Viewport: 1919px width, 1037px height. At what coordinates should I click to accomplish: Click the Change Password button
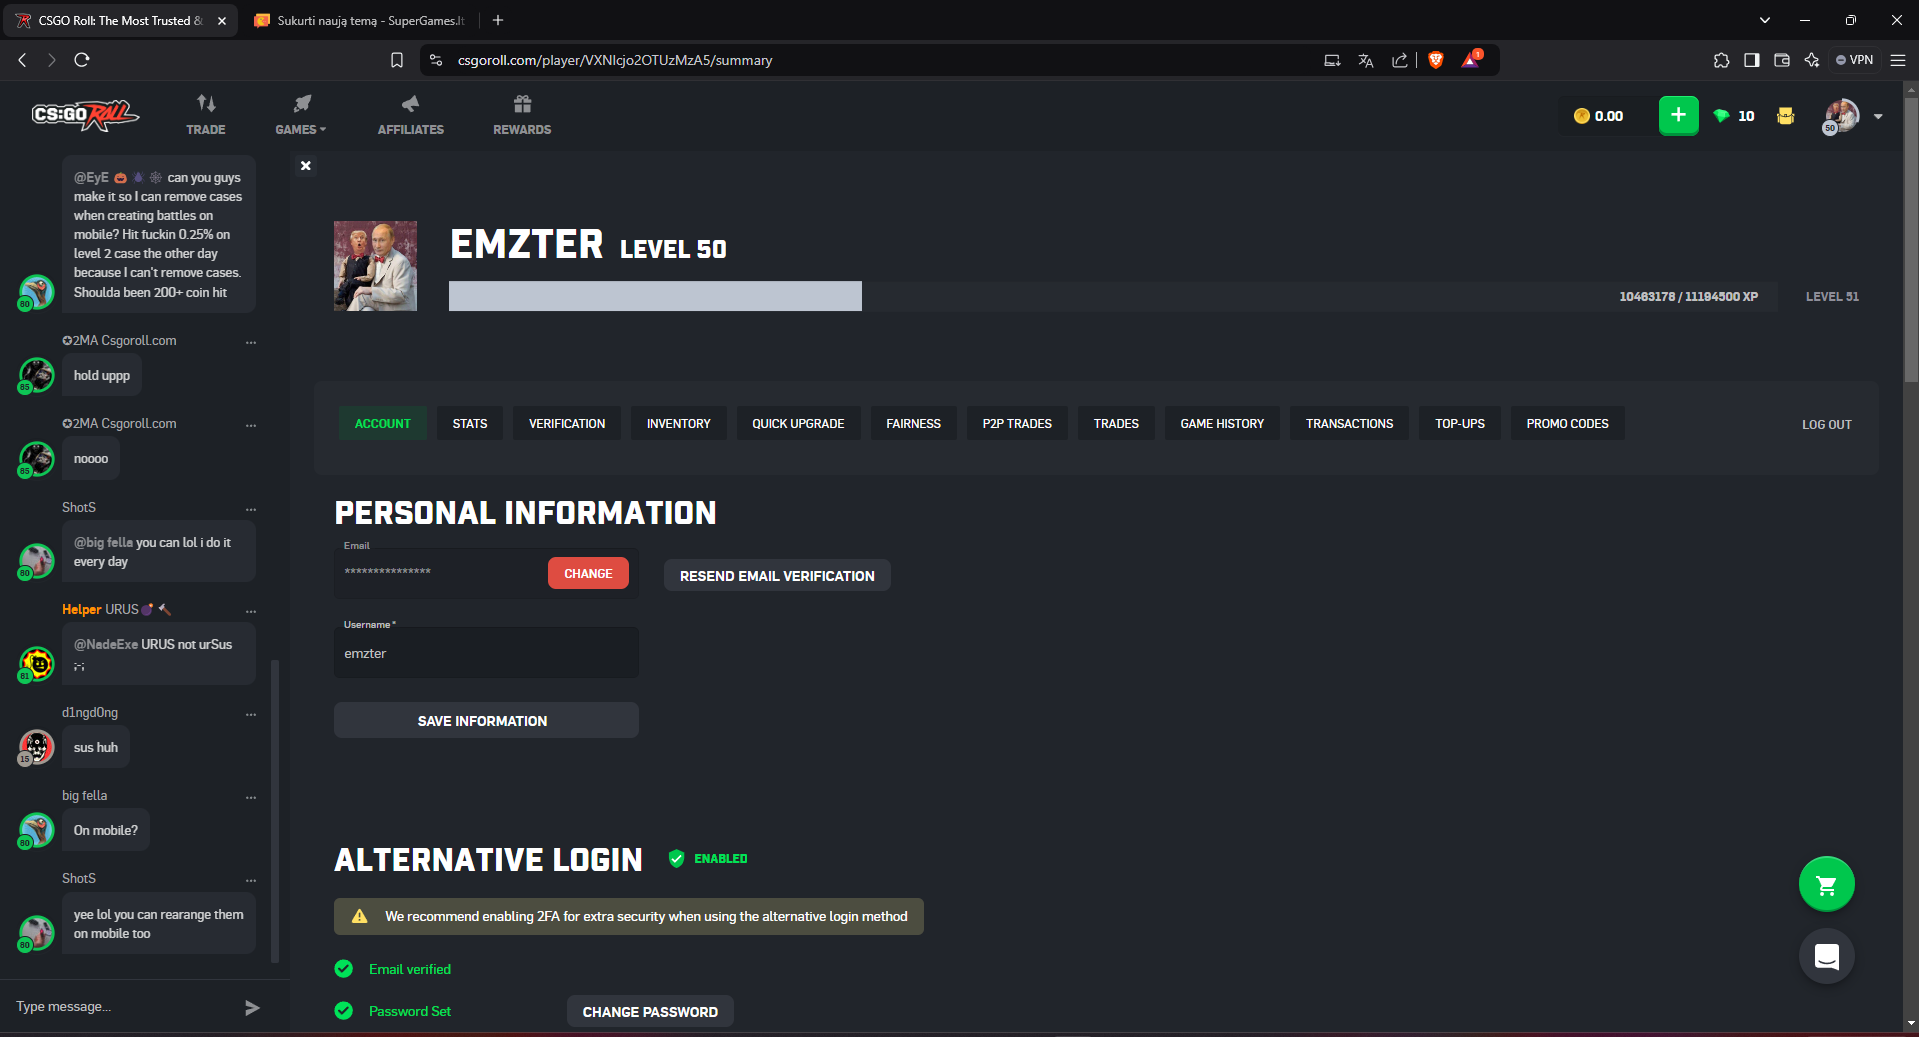point(650,1012)
